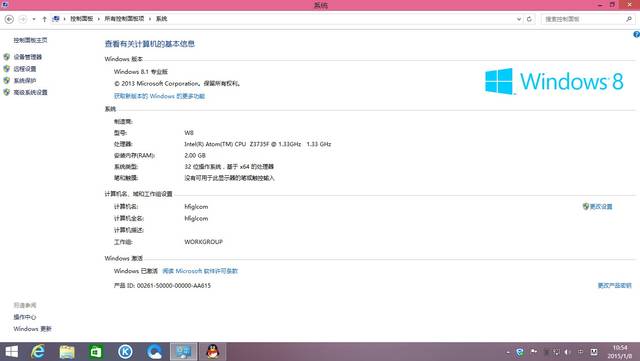Open 设备管理器 (Device Manager) link
The height and width of the screenshot is (361, 640).
[x=28, y=57]
